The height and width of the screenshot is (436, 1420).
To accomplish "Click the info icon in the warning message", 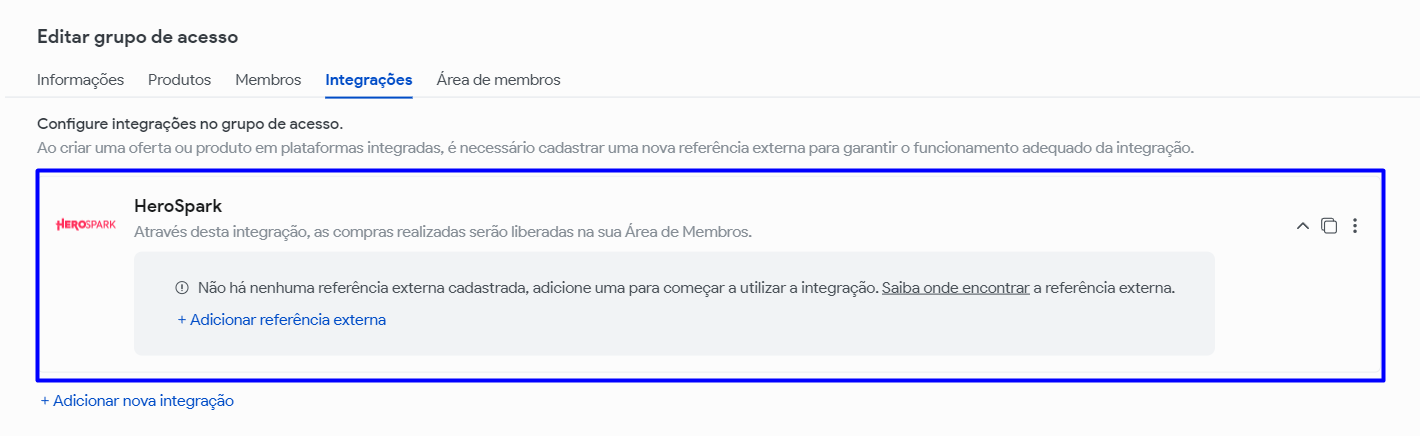I will coord(182,288).
